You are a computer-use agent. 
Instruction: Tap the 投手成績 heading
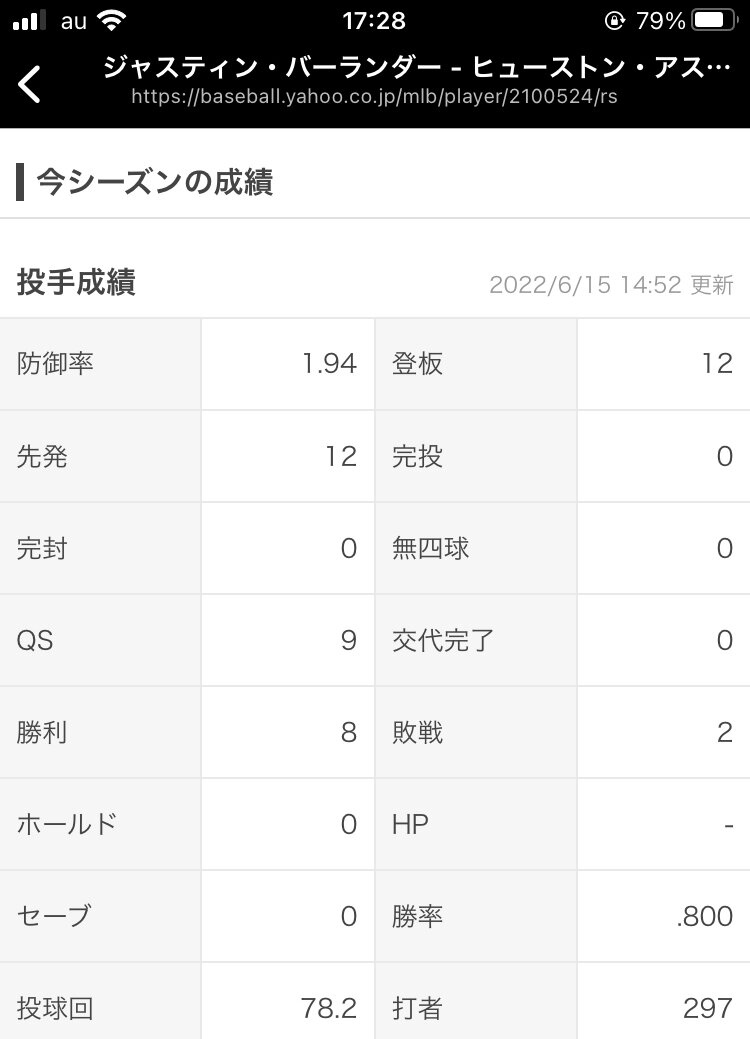(76, 283)
